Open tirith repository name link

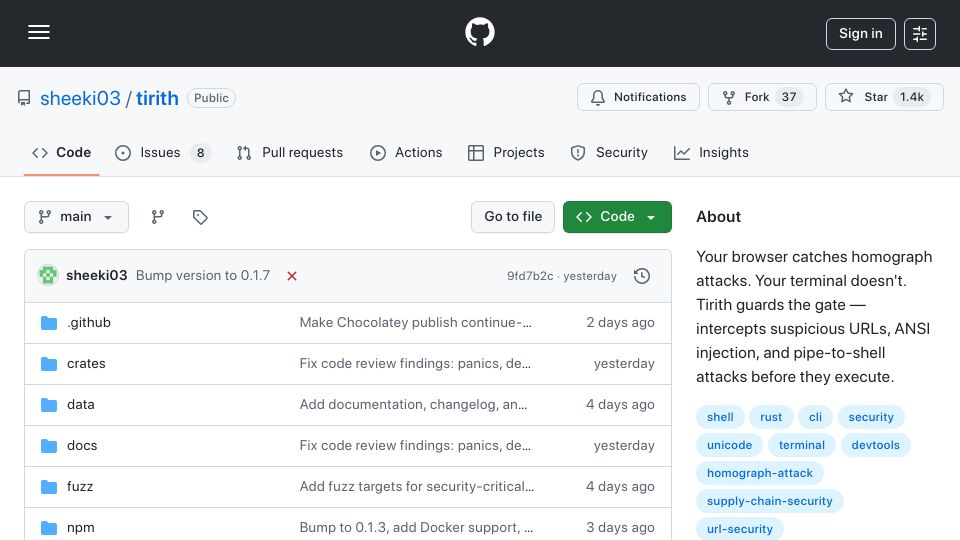coord(157,98)
